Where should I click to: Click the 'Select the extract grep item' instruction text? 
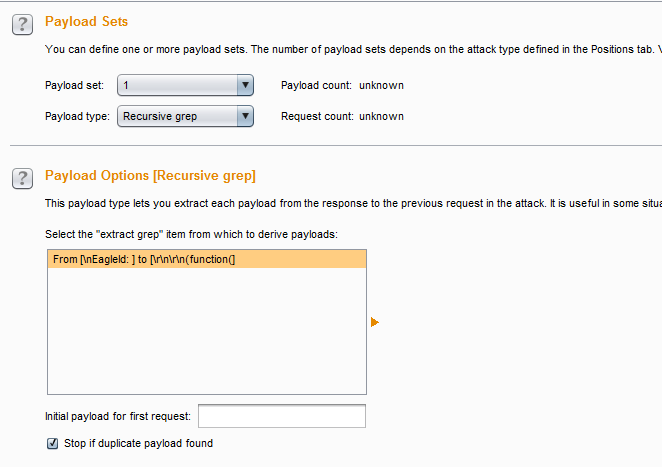(x=192, y=234)
